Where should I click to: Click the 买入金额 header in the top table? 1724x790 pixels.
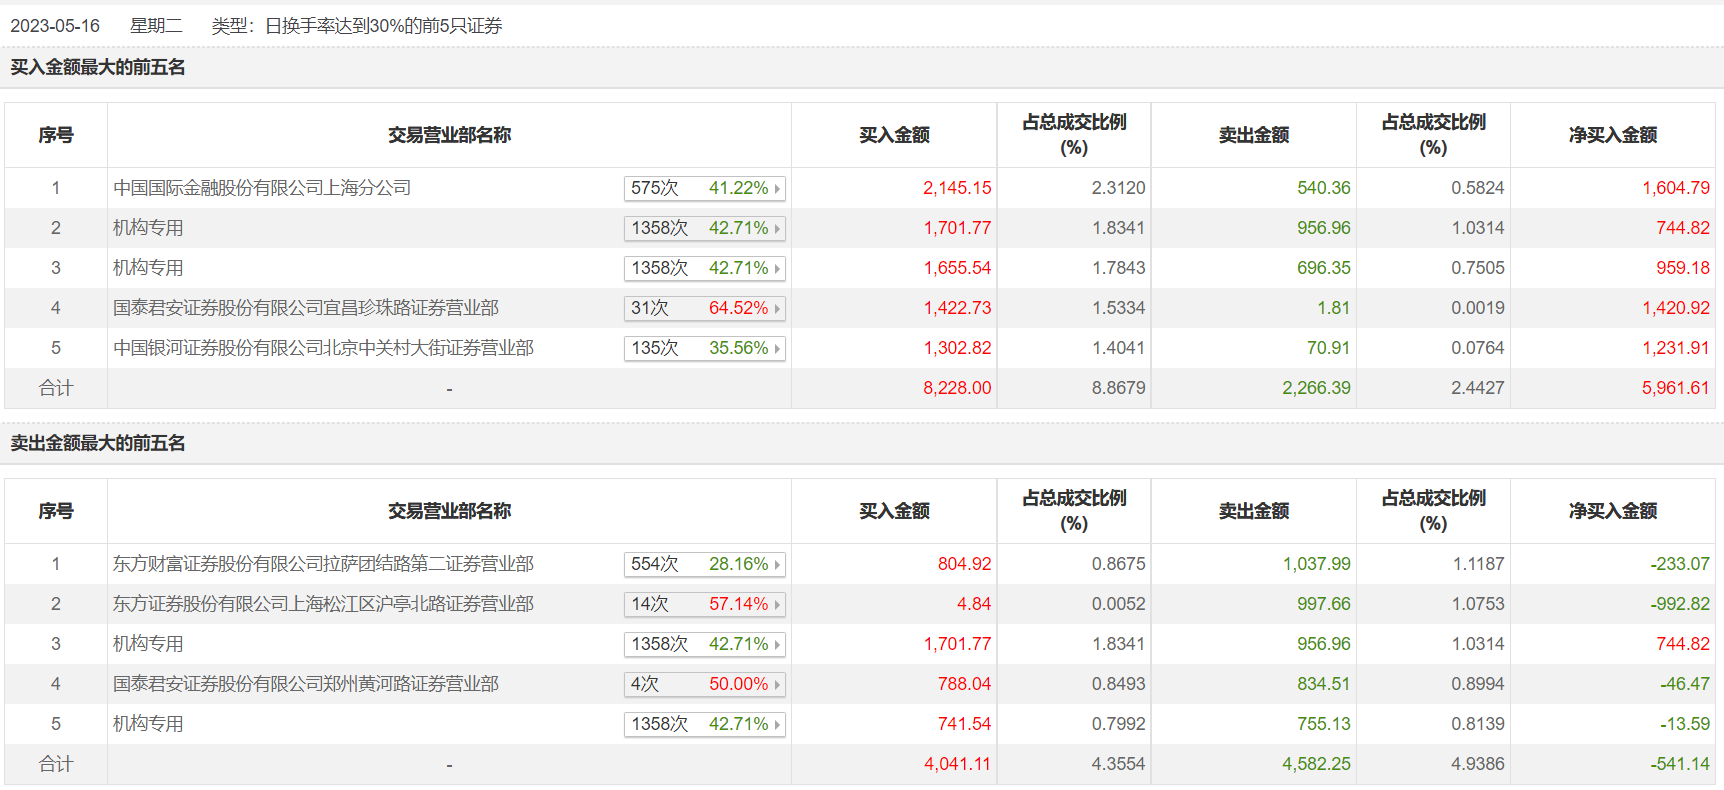(x=894, y=135)
